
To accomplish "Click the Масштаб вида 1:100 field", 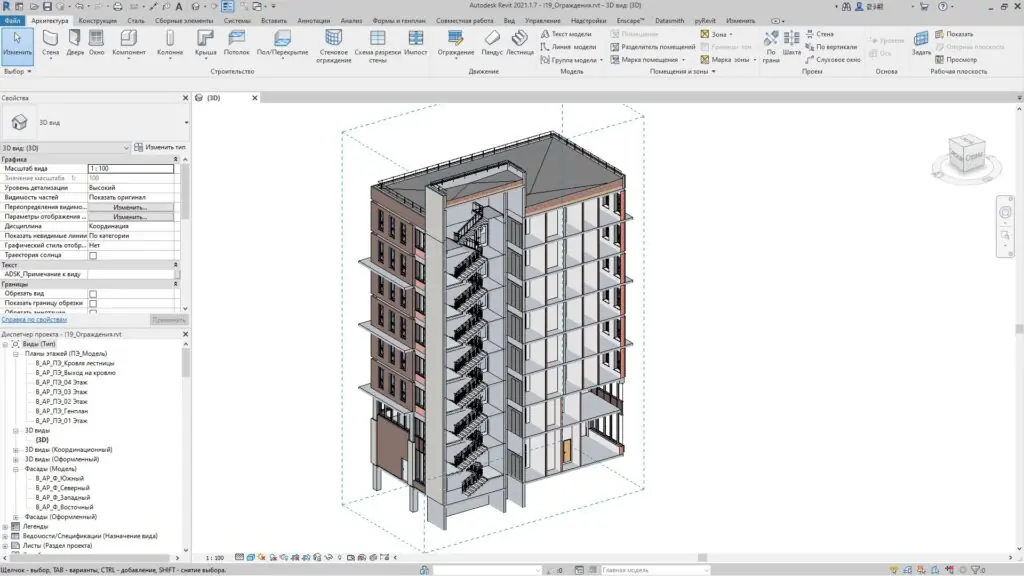I will pos(130,168).
